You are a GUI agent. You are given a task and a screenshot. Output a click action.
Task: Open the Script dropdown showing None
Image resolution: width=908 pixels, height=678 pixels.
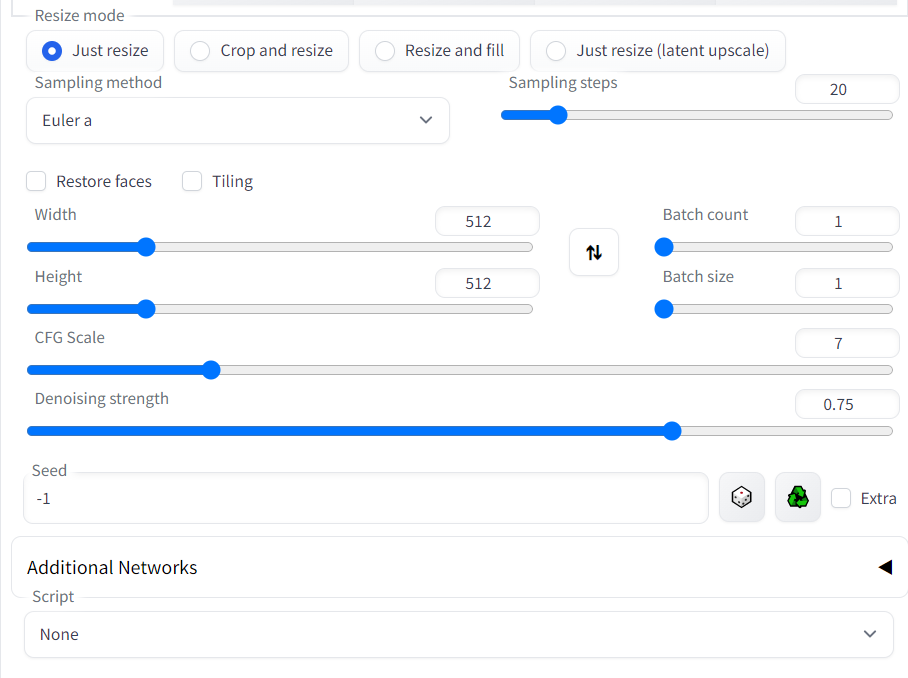click(459, 635)
